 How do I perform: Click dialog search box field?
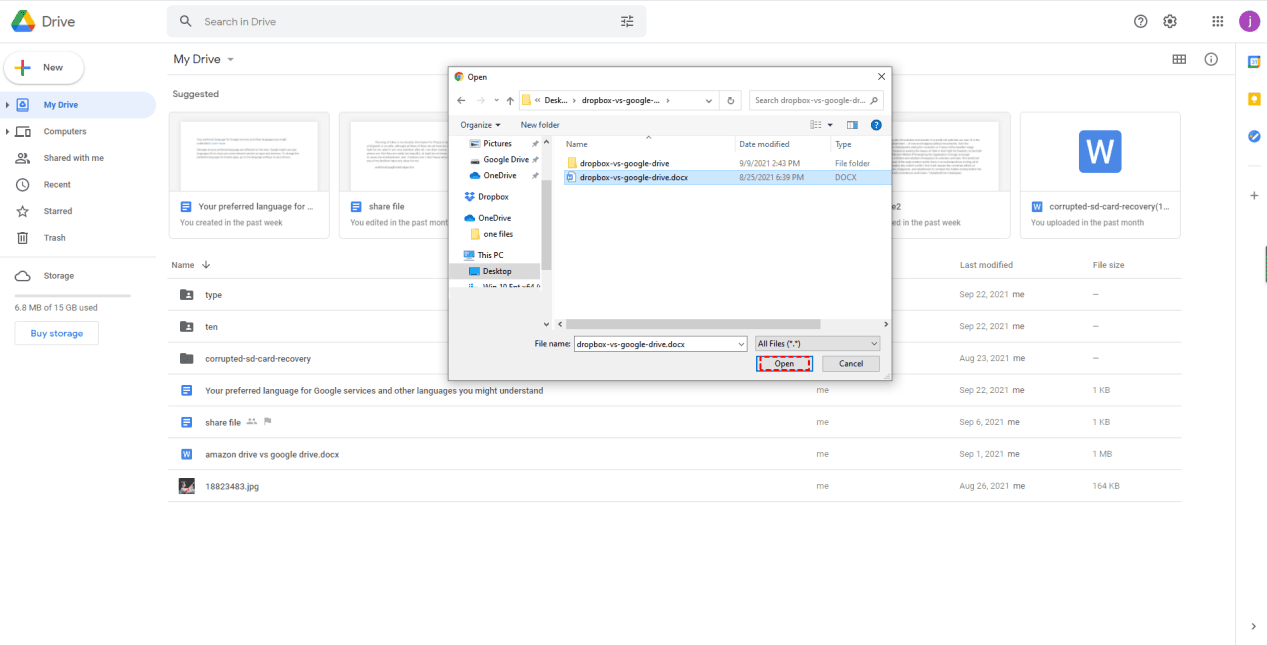coord(816,100)
